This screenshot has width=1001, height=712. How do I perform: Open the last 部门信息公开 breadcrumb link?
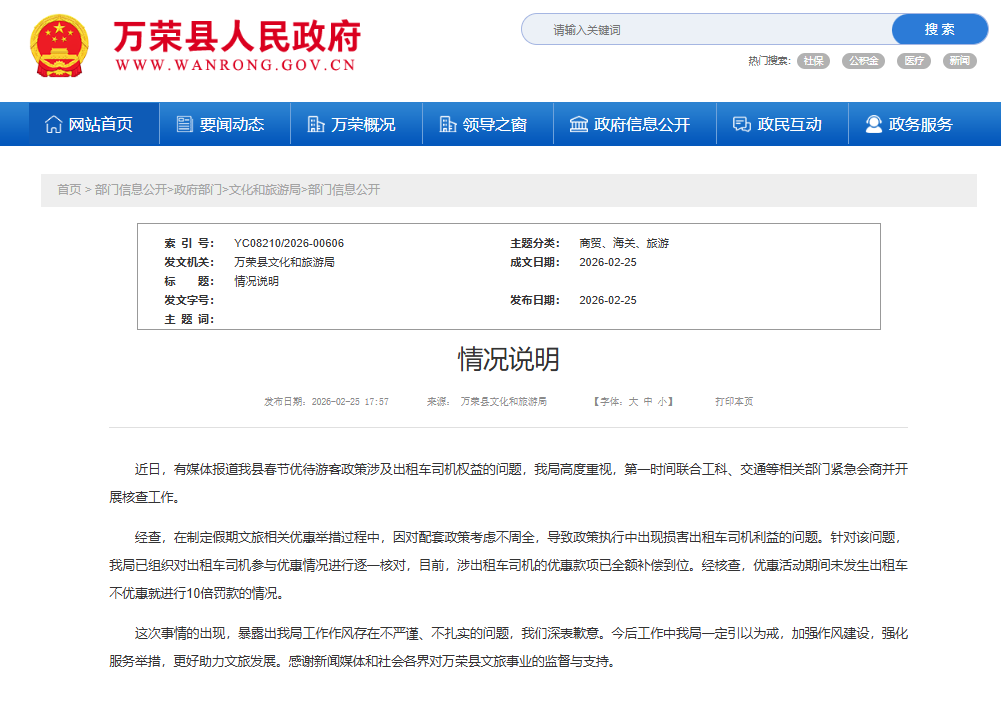[343, 190]
